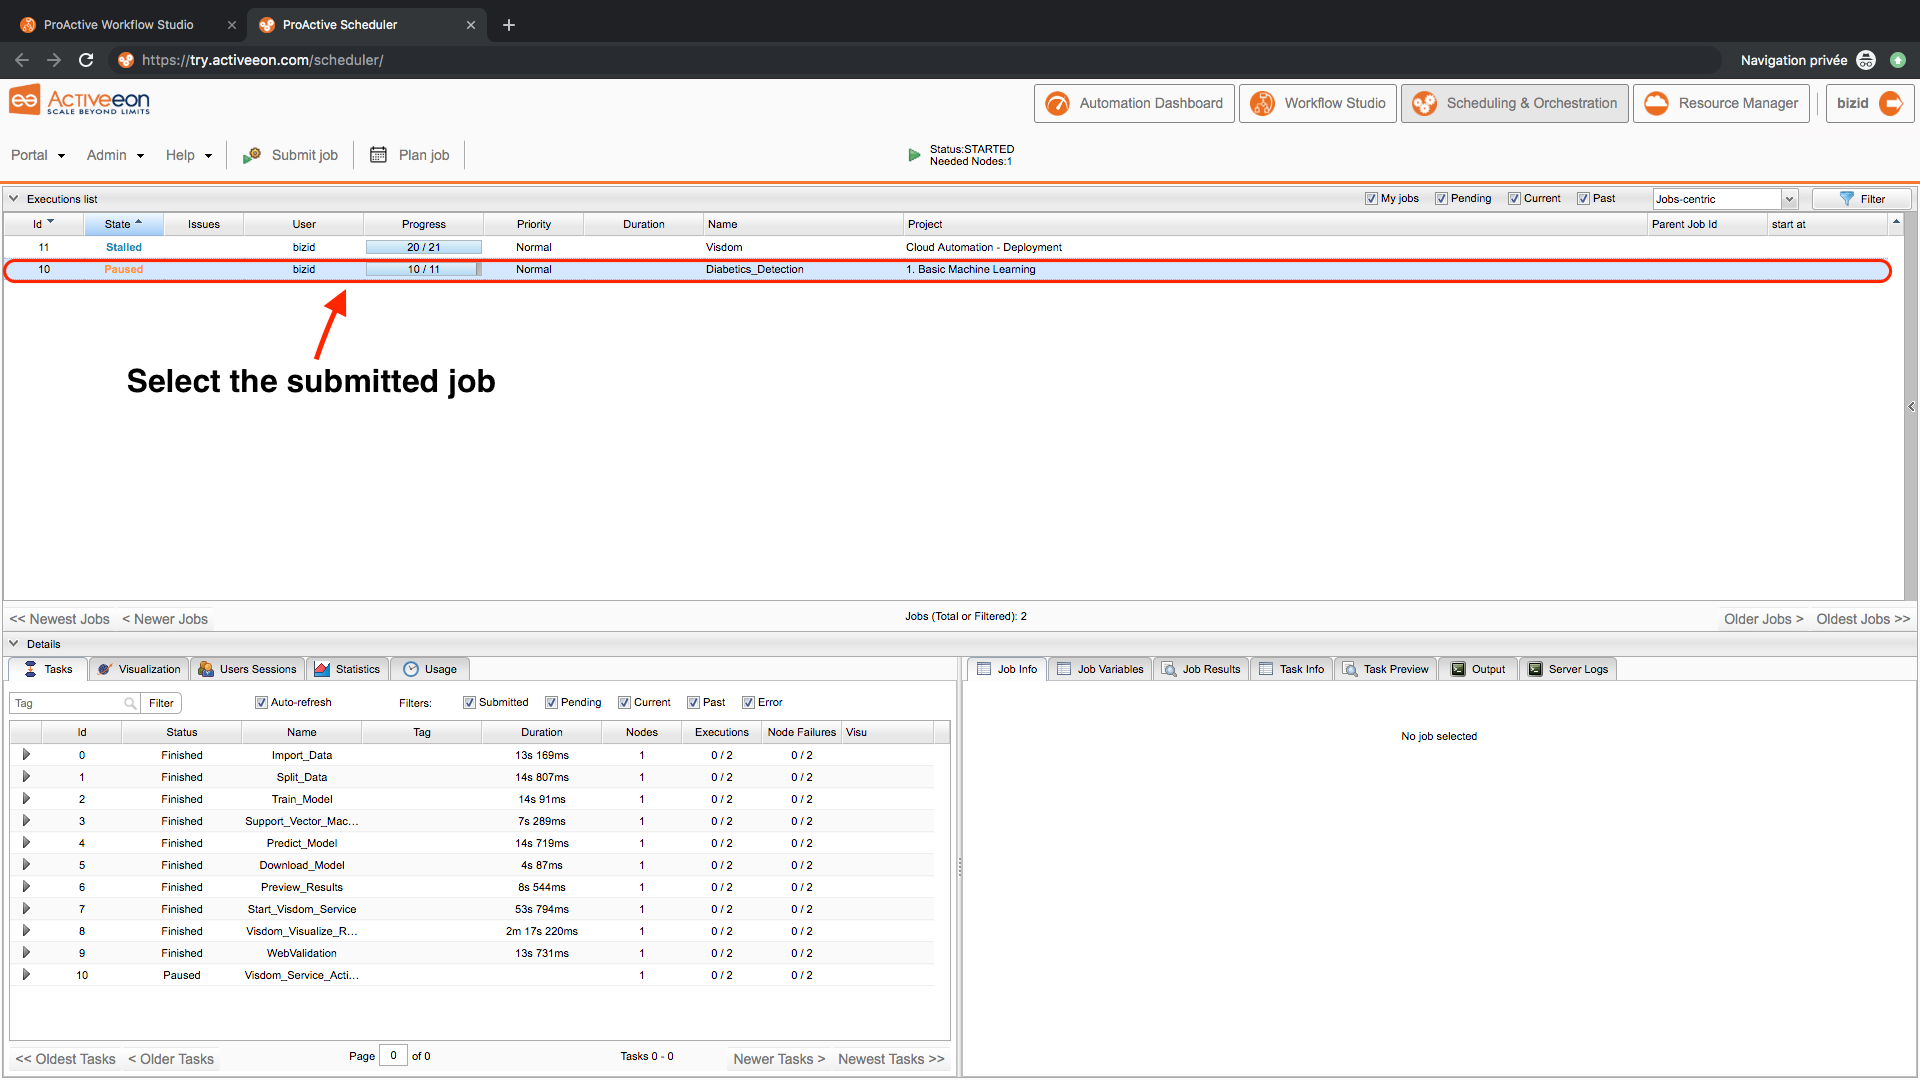The image size is (1920, 1080).
Task: Go to Older Jobs page
Action: pos(1763,619)
